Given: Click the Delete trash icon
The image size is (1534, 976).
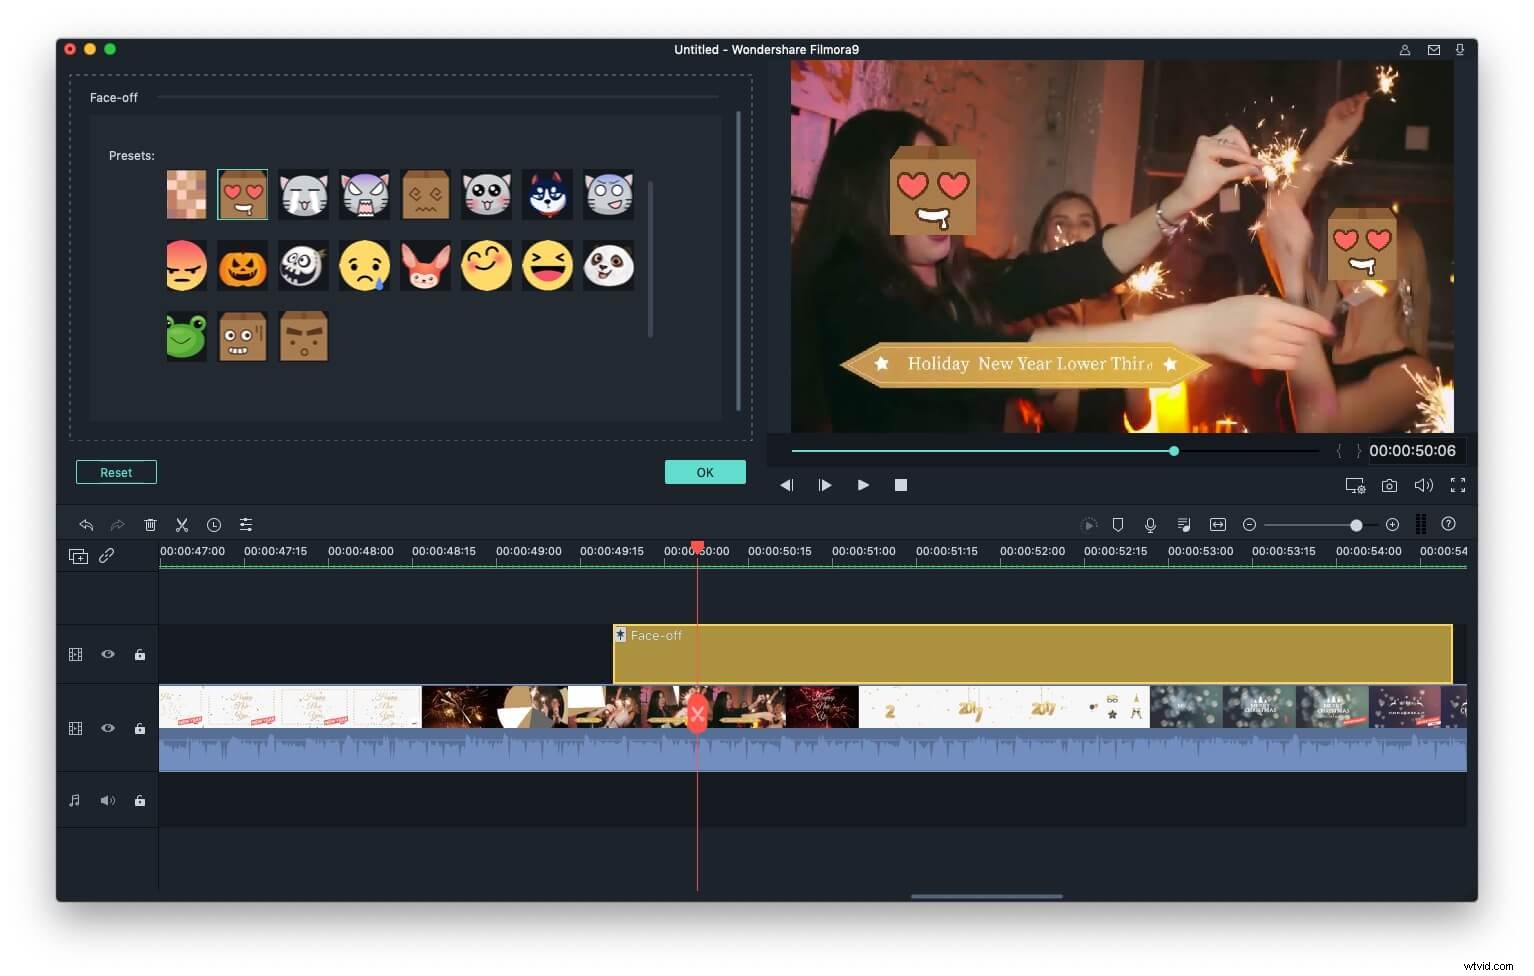Looking at the screenshot, I should tap(150, 524).
